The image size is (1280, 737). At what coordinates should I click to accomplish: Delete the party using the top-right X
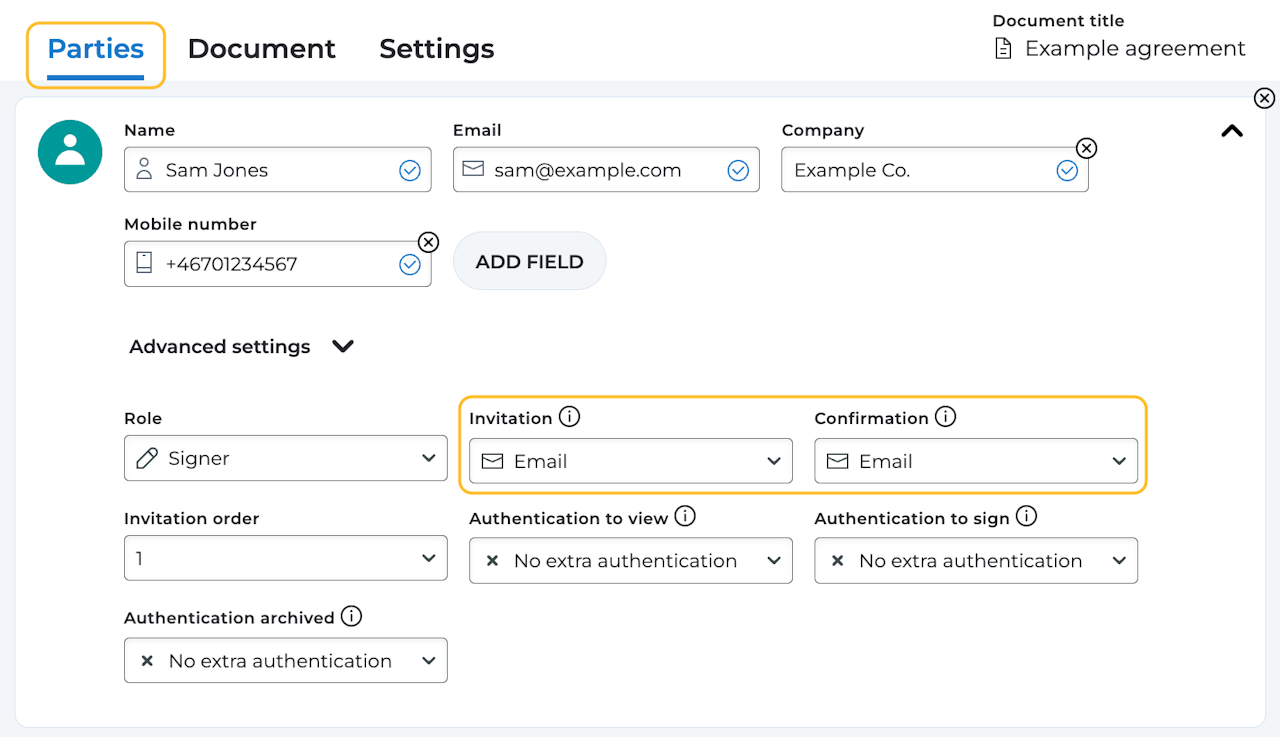point(1264,98)
